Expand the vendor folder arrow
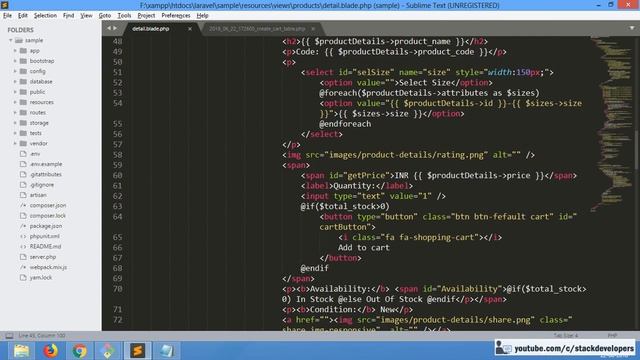 [x=15, y=143]
